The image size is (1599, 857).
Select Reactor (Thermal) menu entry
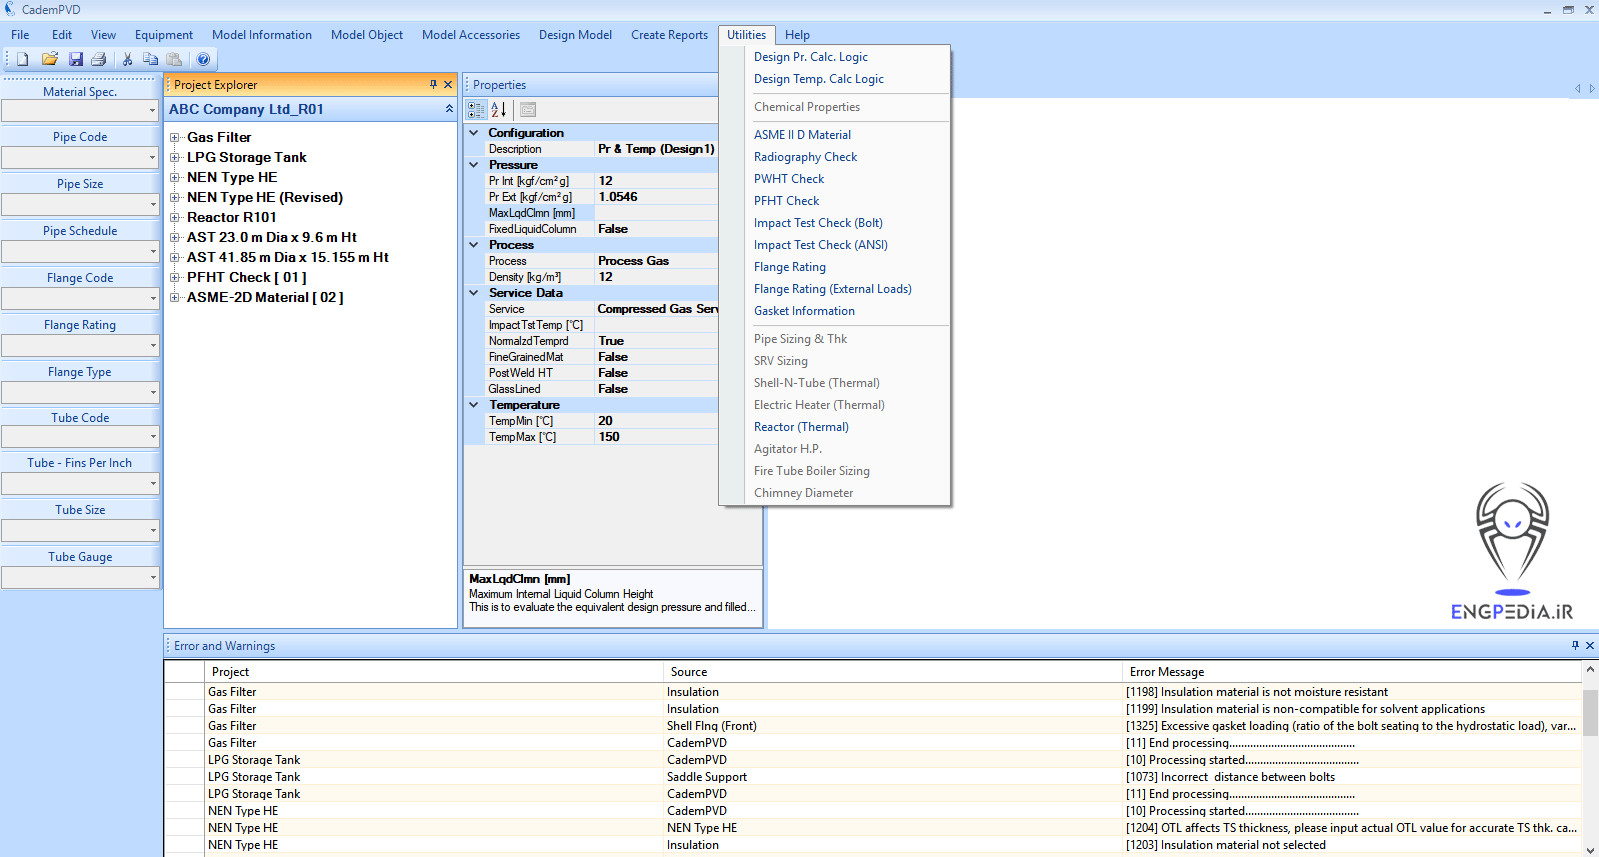(x=801, y=427)
